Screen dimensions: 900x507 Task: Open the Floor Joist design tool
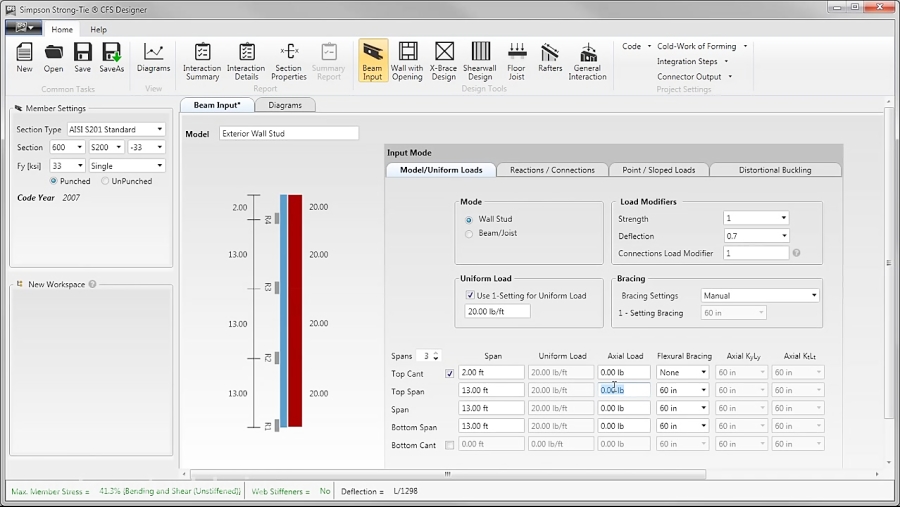pyautogui.click(x=517, y=60)
